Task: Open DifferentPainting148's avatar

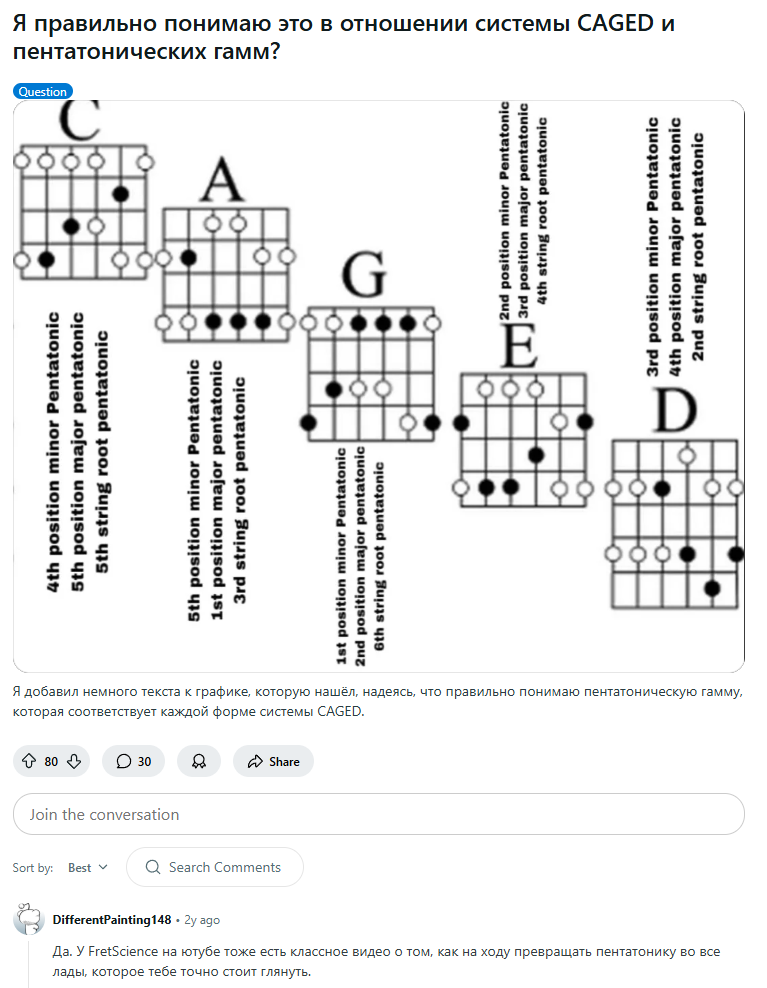Action: click(x=28, y=919)
